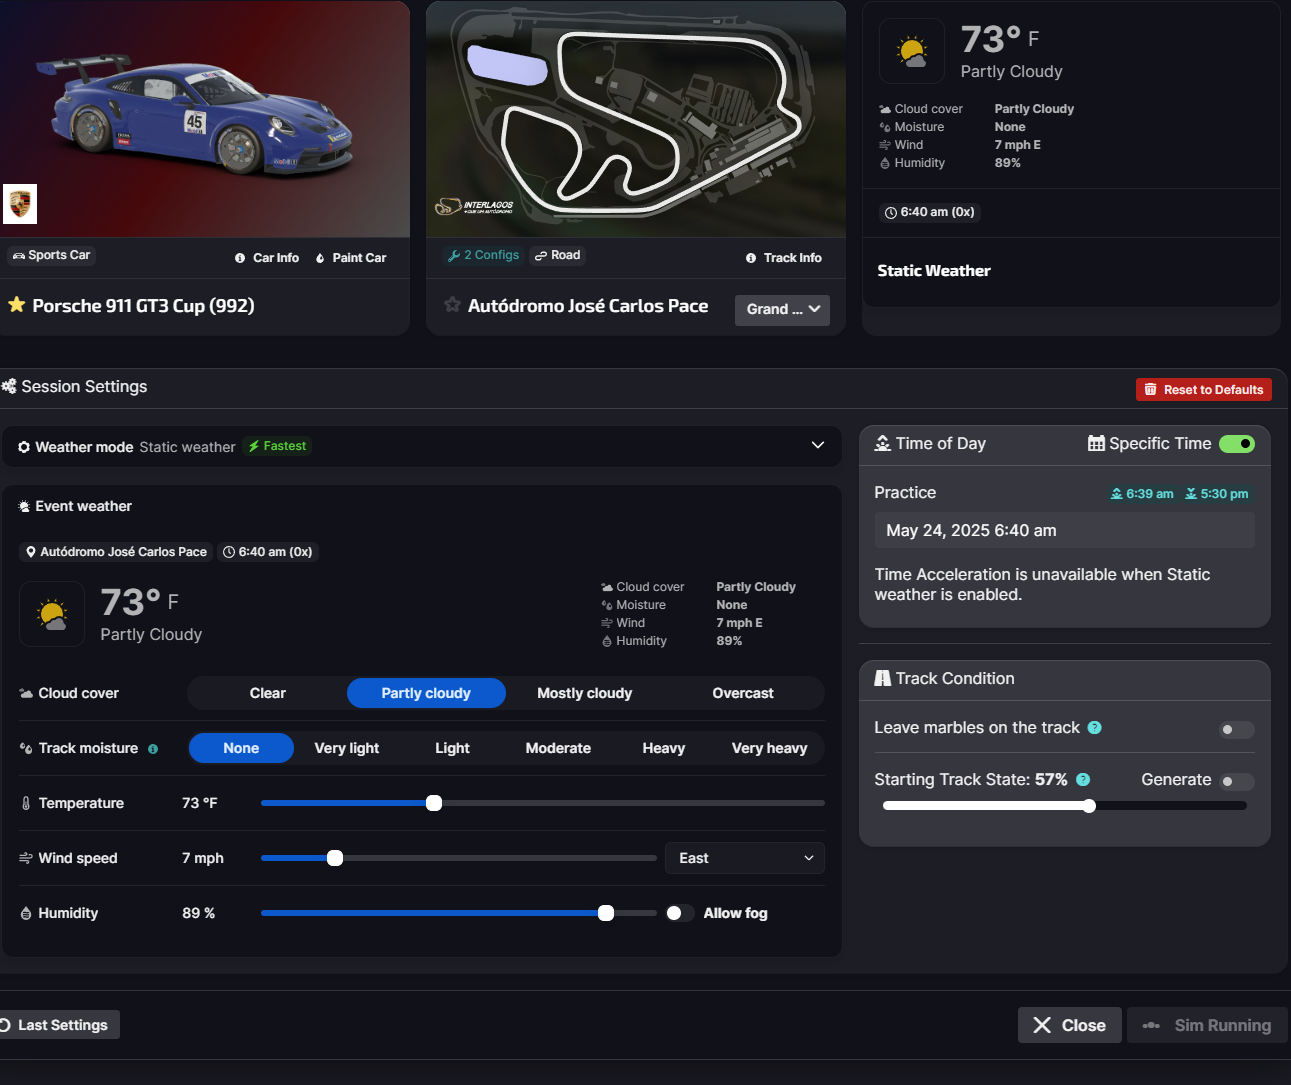Click the May 24, 2025 6:40 am date field
The image size is (1291, 1085).
[x=1065, y=531]
